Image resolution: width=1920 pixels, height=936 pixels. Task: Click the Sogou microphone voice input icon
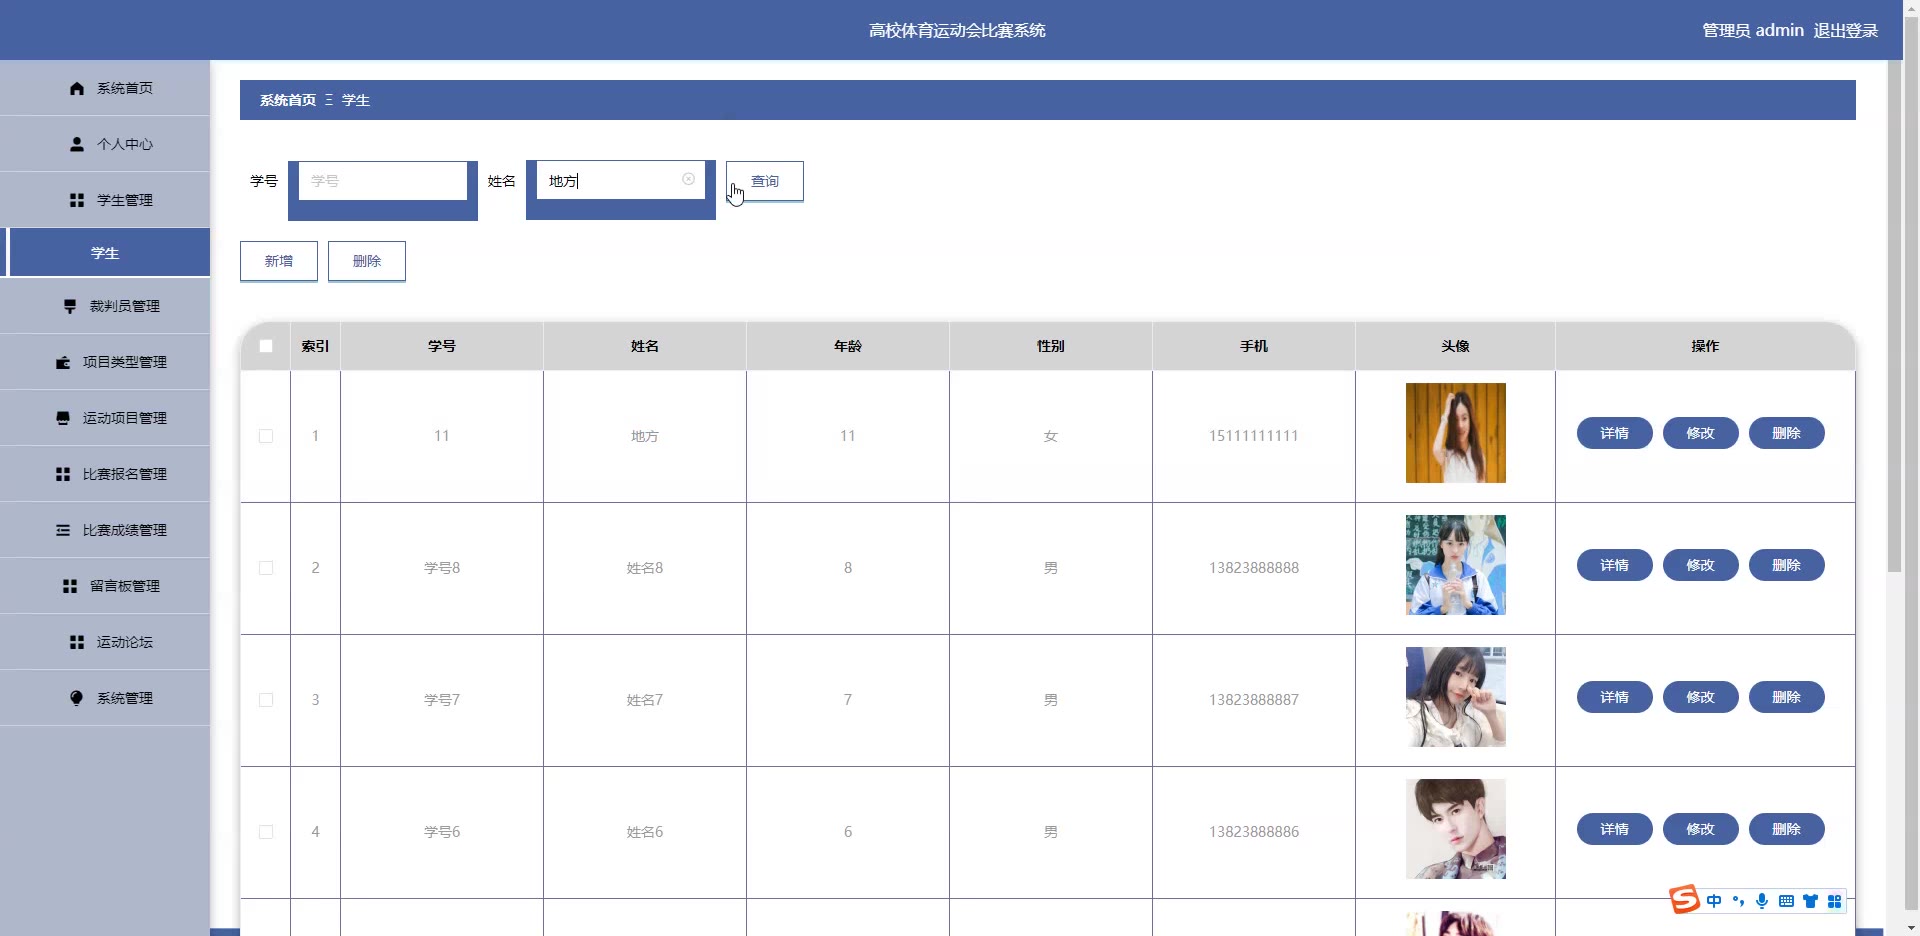(1762, 901)
